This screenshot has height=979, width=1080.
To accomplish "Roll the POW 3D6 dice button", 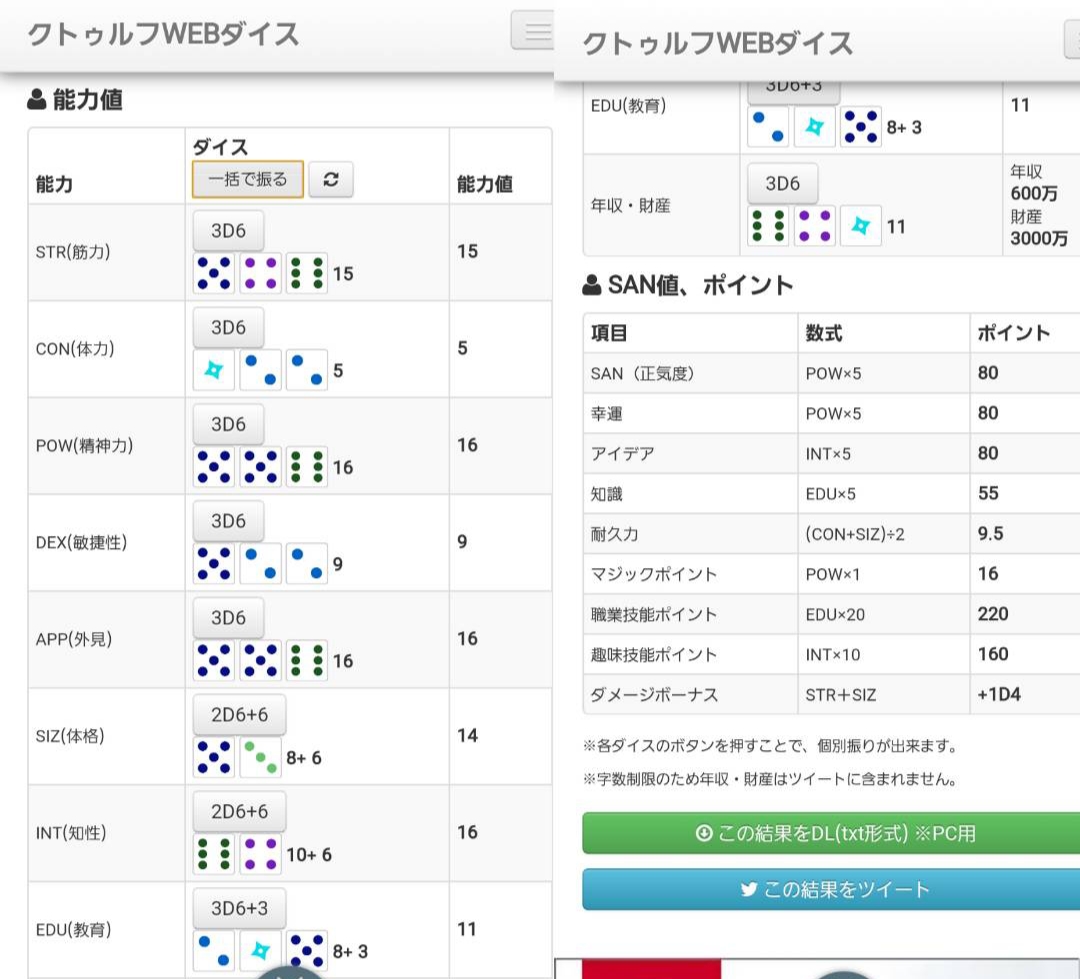I will [227, 425].
